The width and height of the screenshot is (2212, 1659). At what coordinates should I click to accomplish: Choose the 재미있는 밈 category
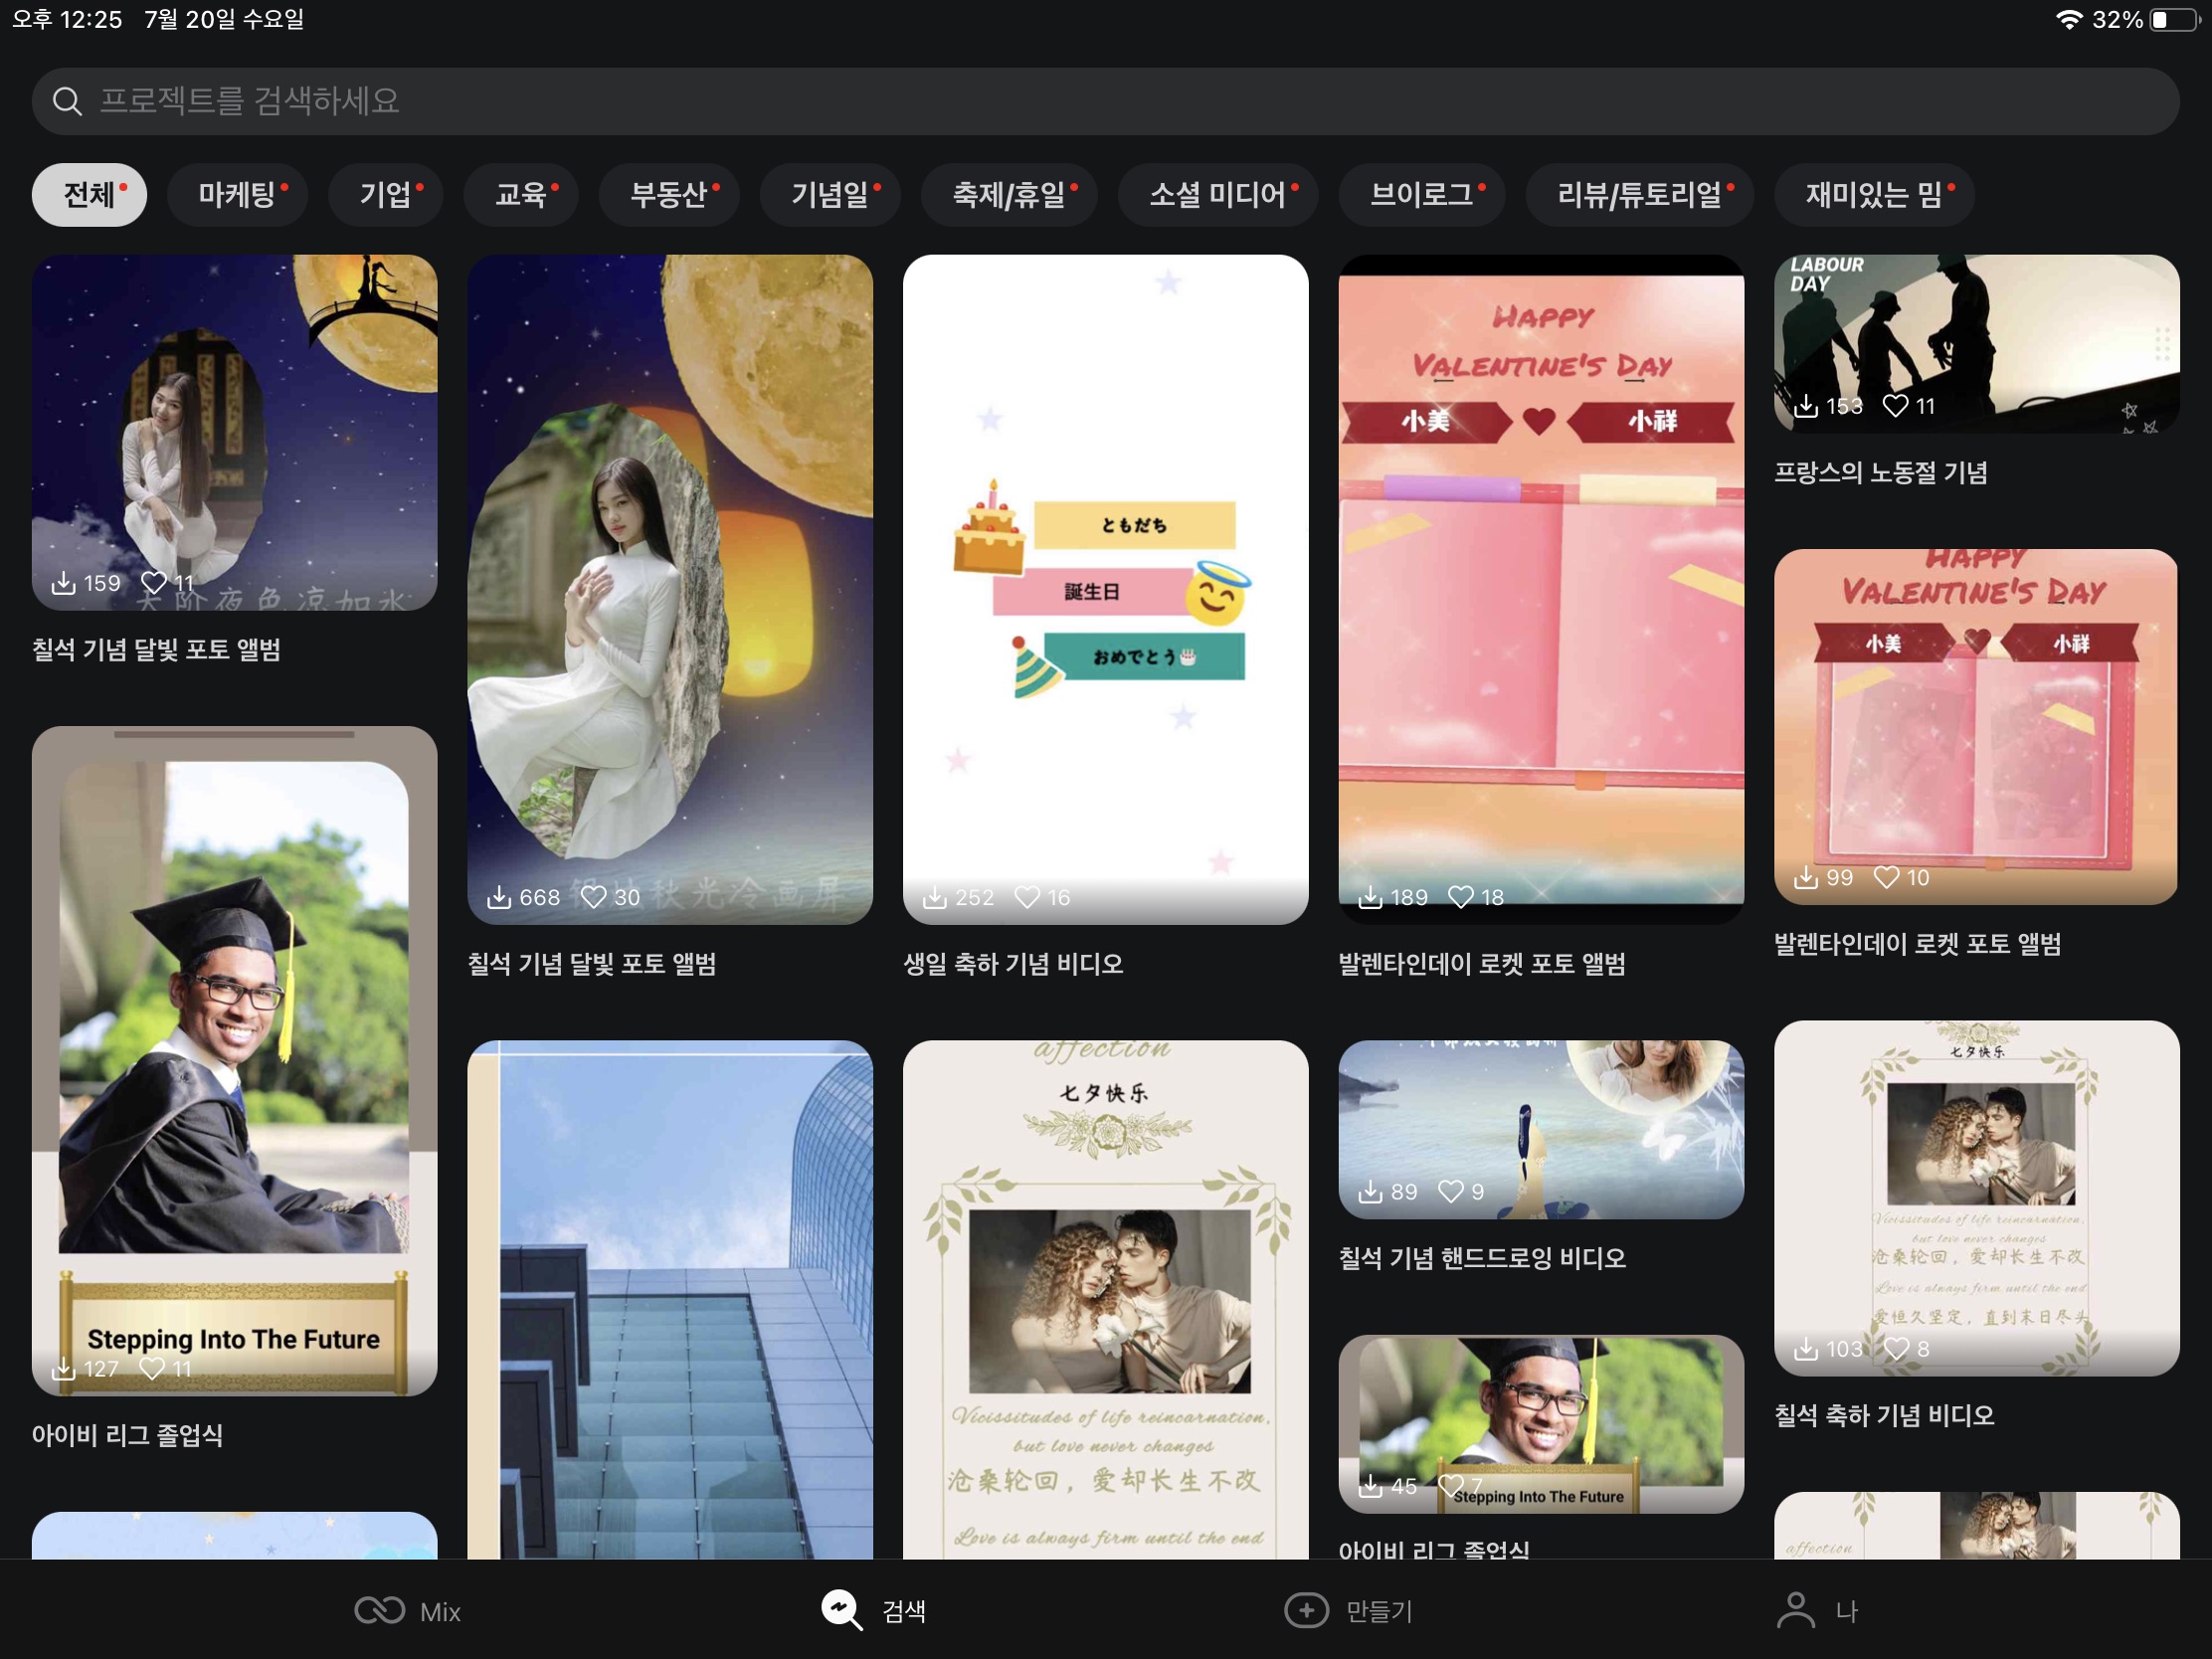[1873, 194]
